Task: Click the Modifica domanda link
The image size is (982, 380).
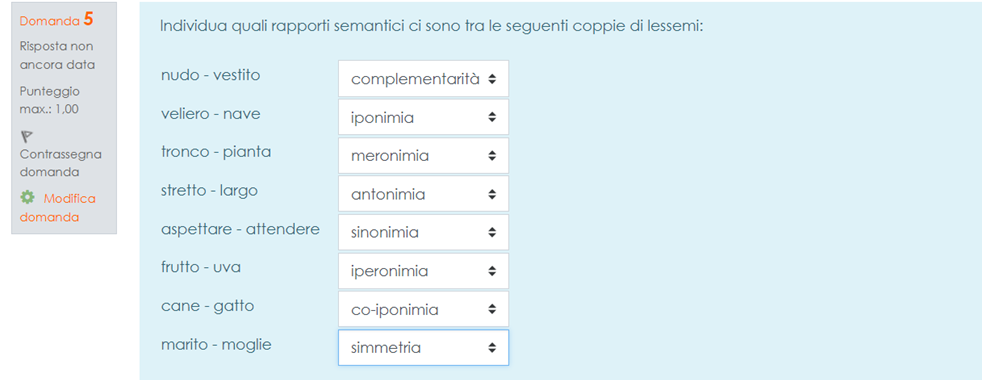Action: tap(58, 208)
